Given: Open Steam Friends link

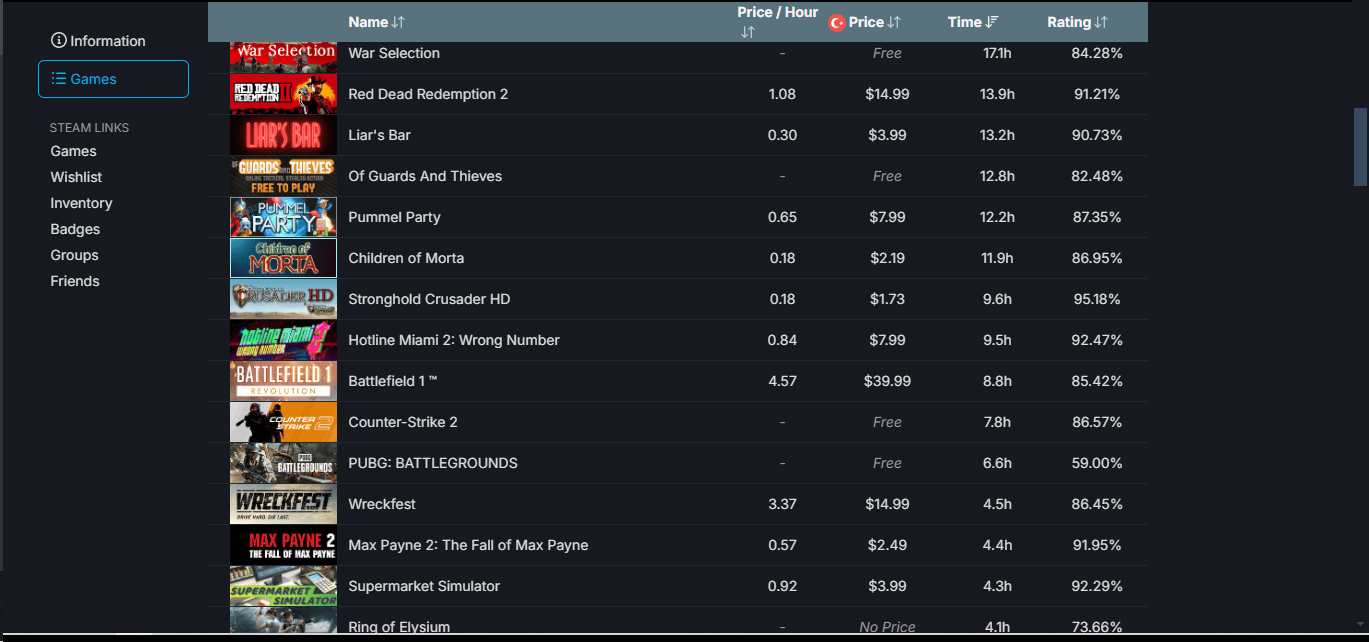Looking at the screenshot, I should 76,281.
